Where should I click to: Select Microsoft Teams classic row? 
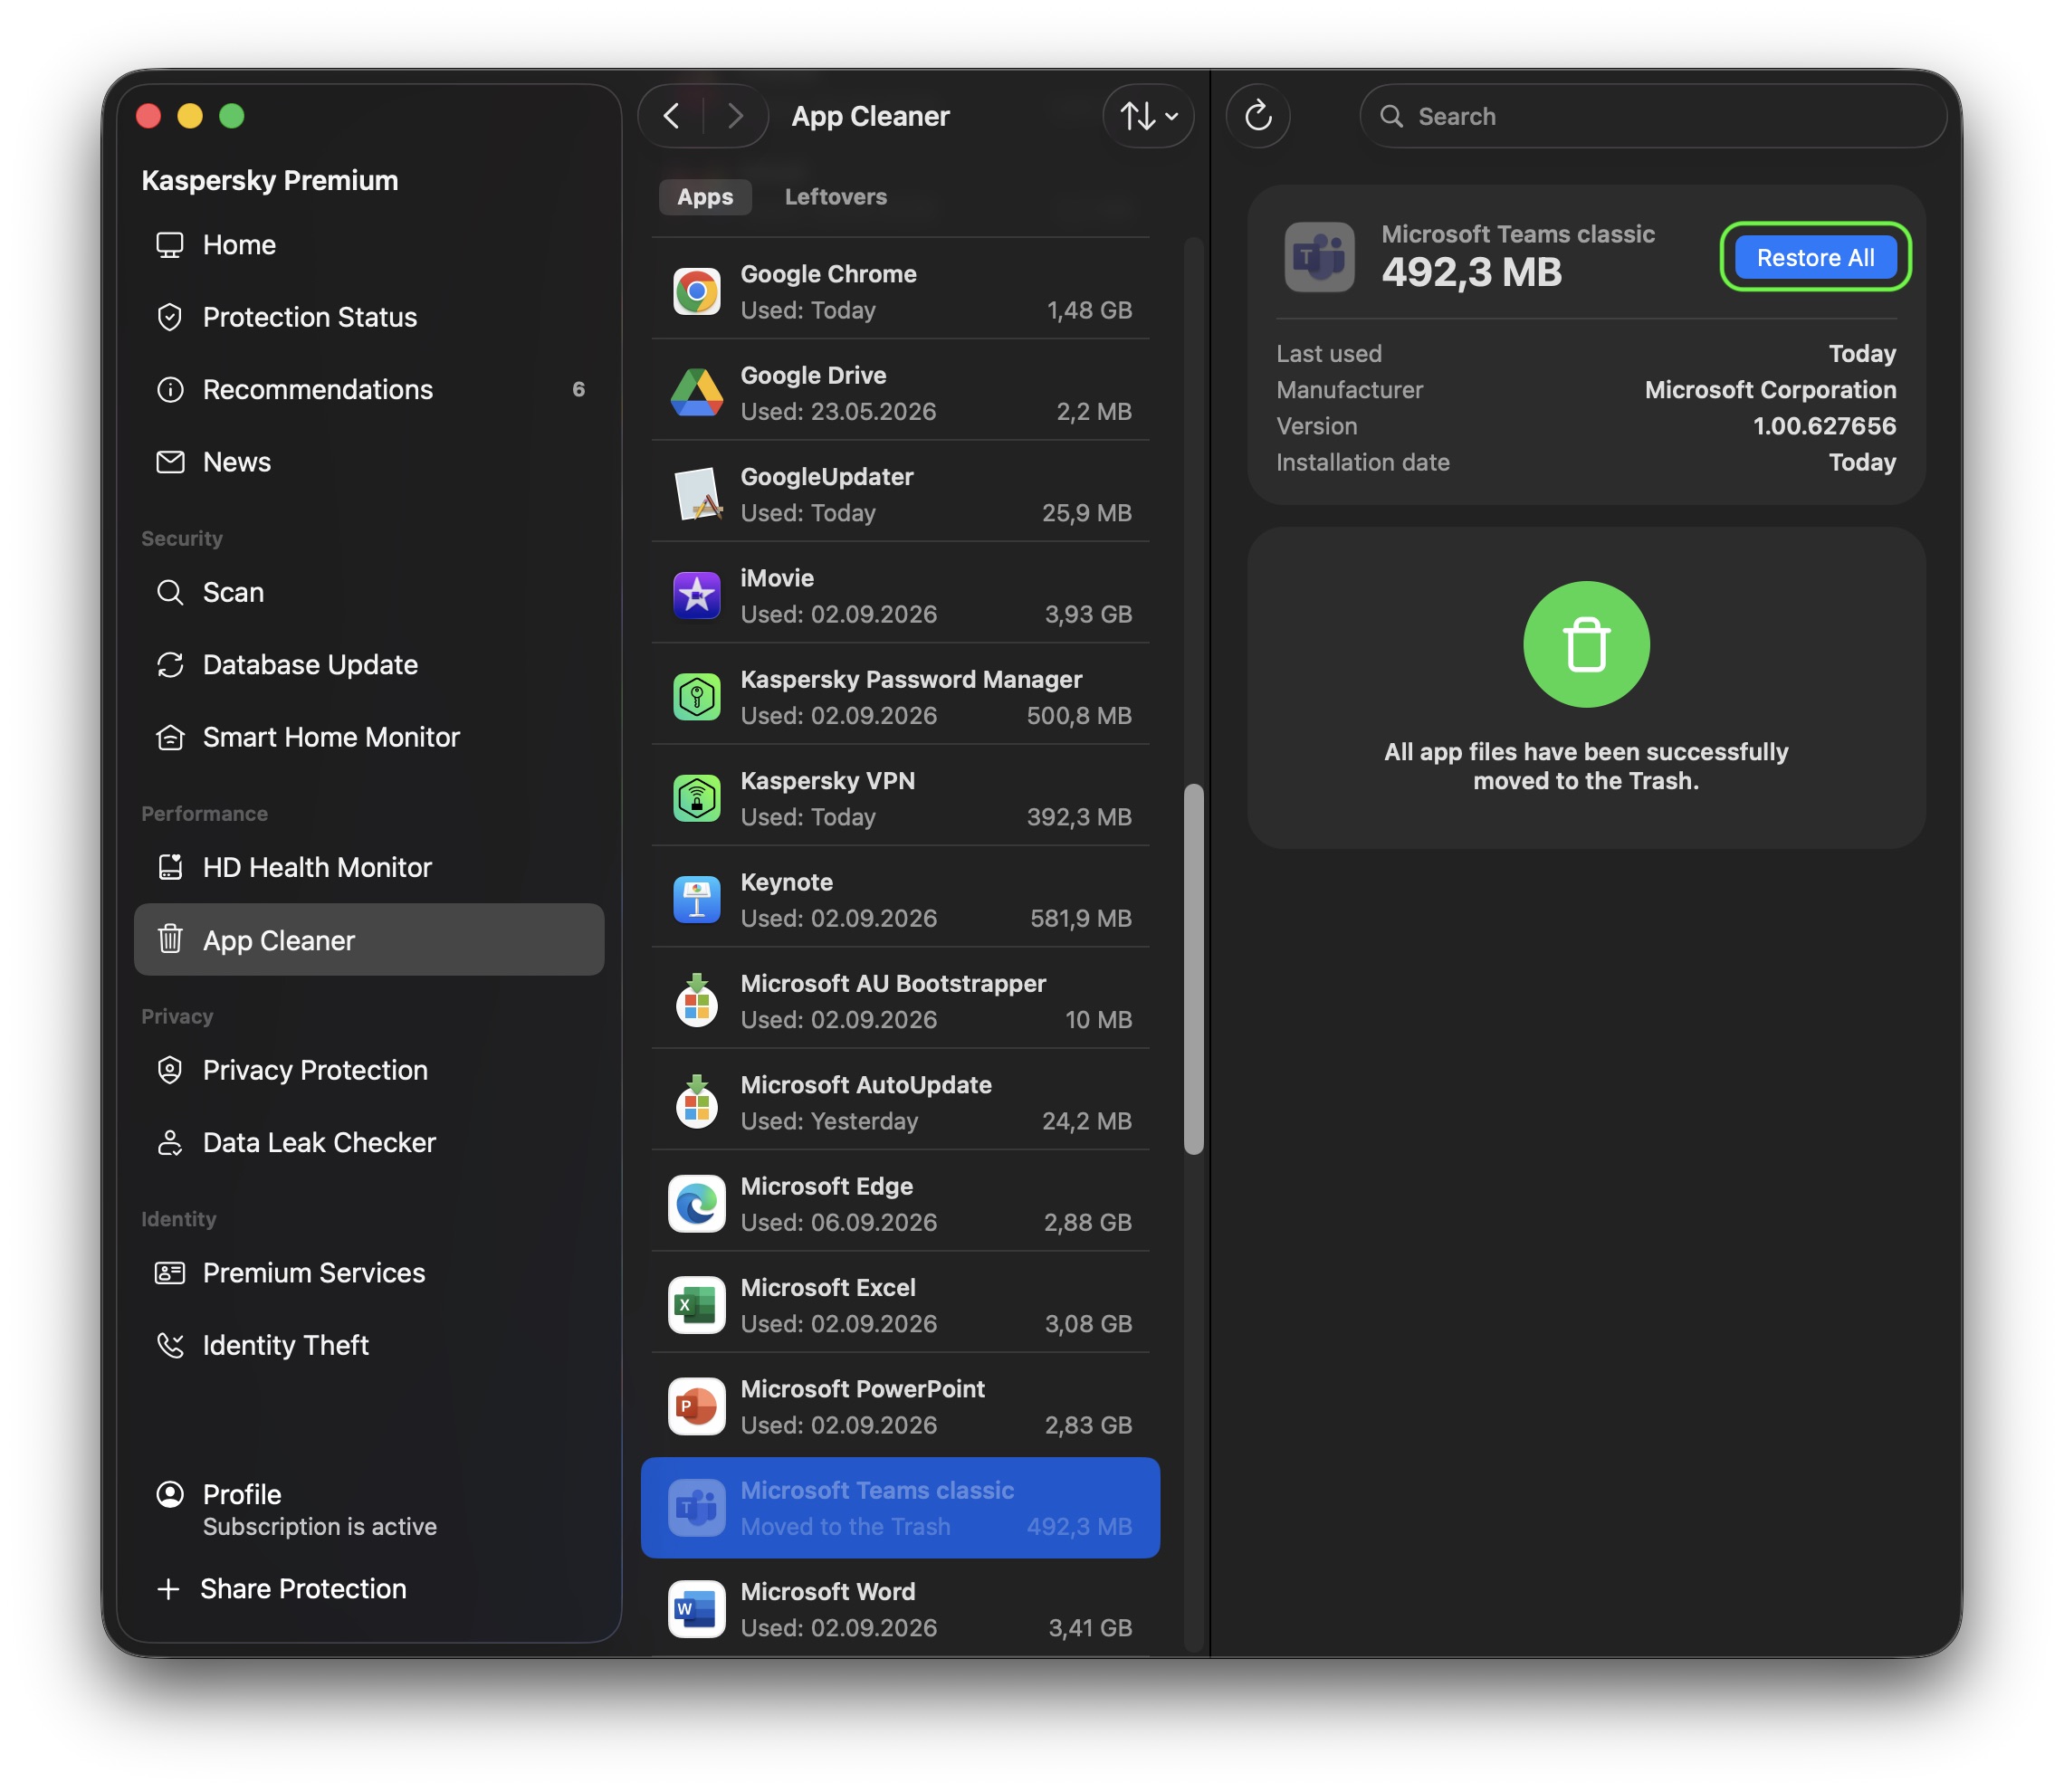pyautogui.click(x=900, y=1507)
